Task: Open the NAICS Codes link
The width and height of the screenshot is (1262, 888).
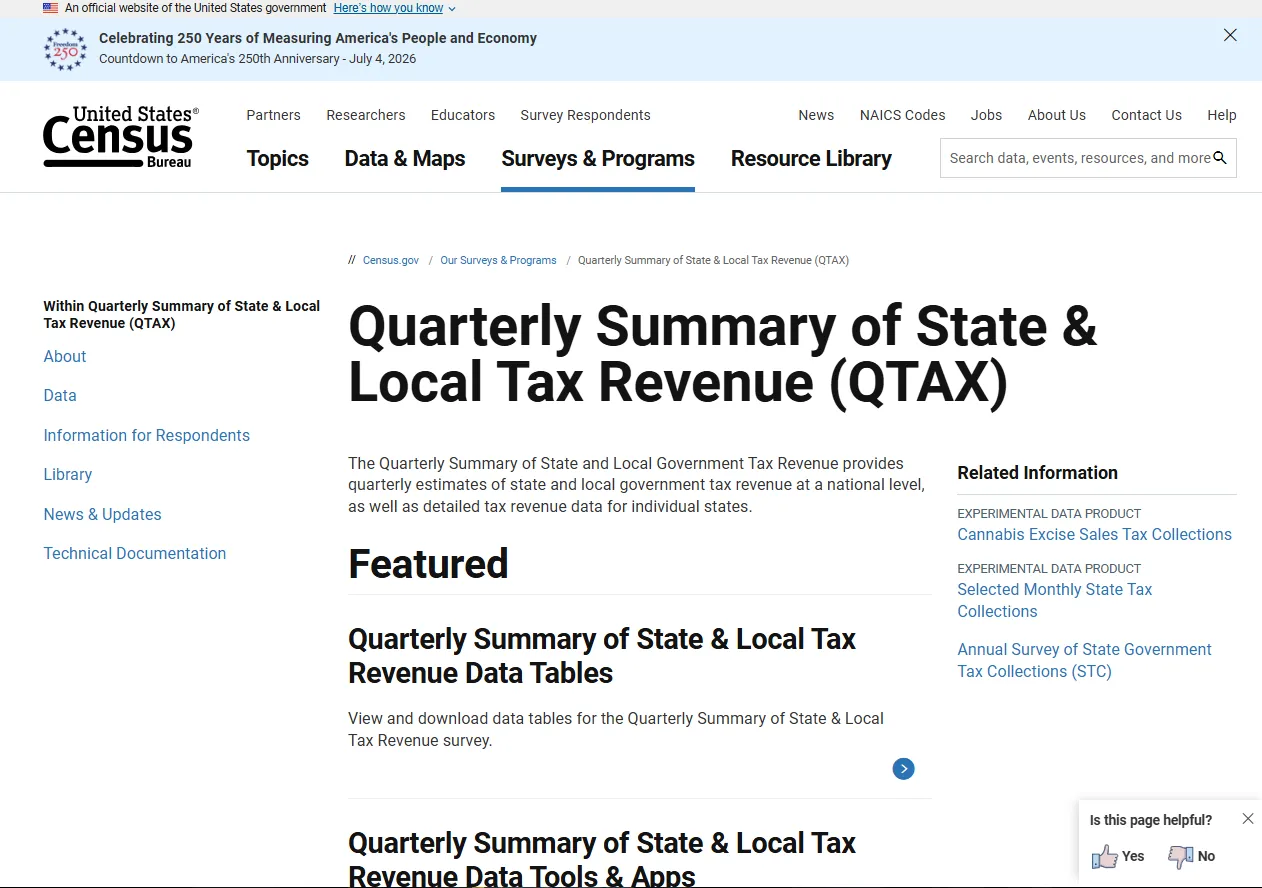Action: tap(902, 115)
